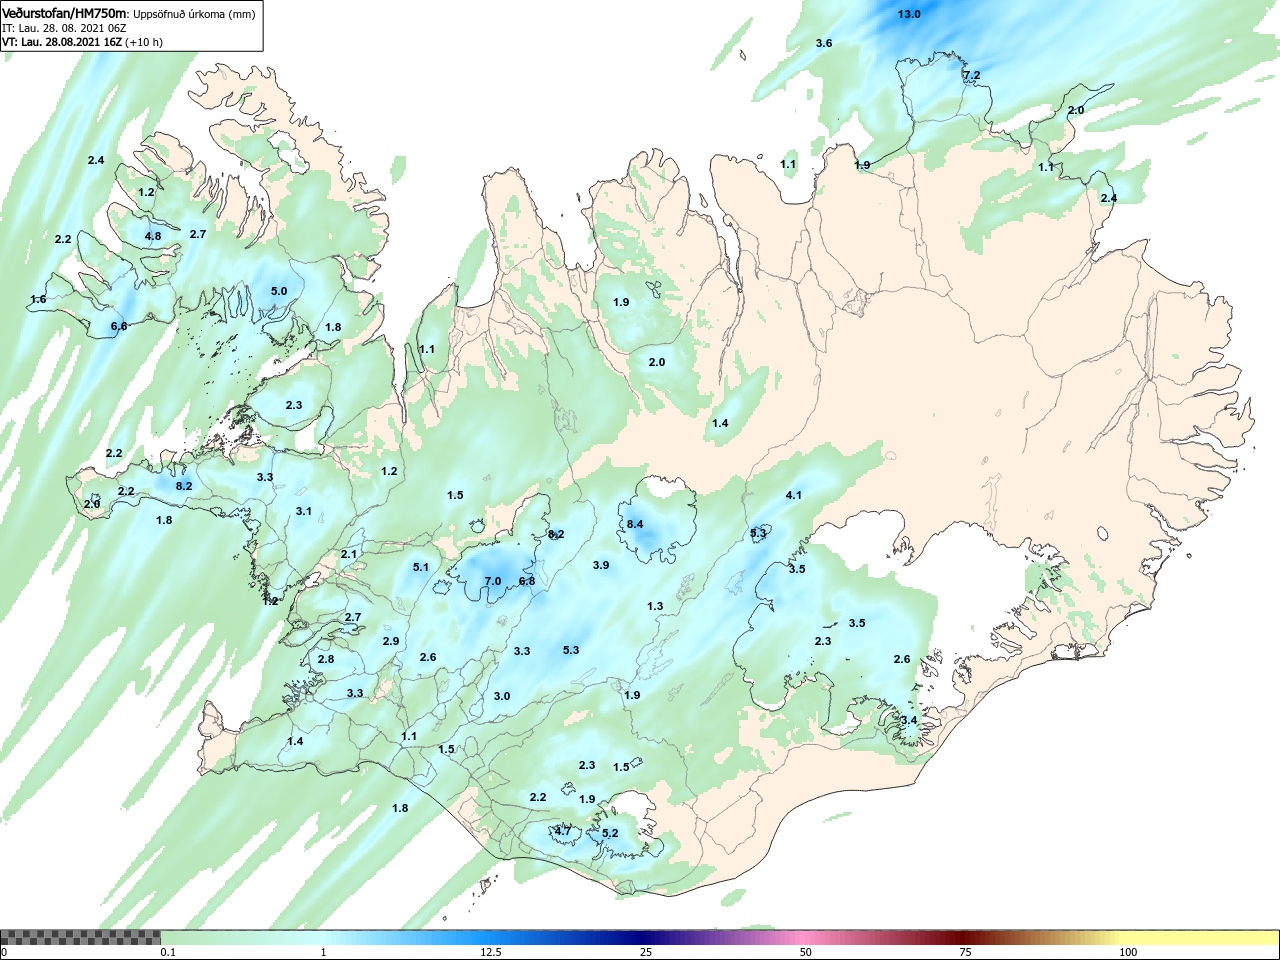Click the 3.0 precipitation value

502,697
